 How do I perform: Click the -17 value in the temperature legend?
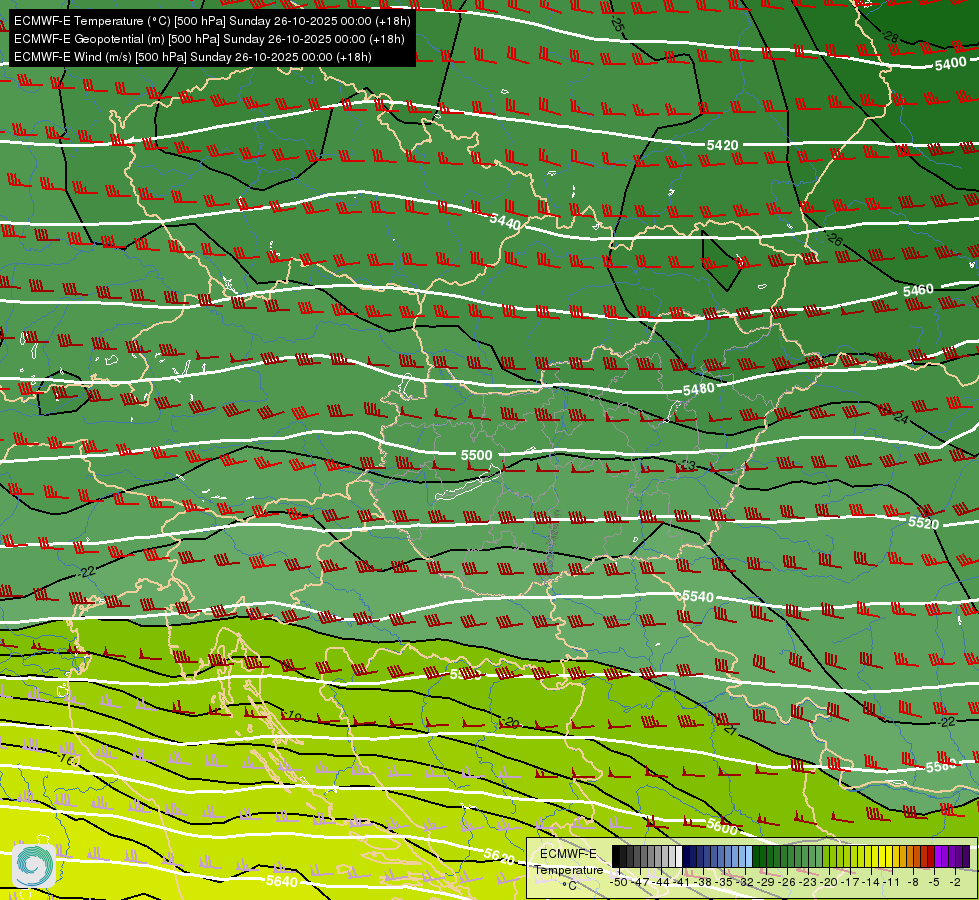[850, 883]
